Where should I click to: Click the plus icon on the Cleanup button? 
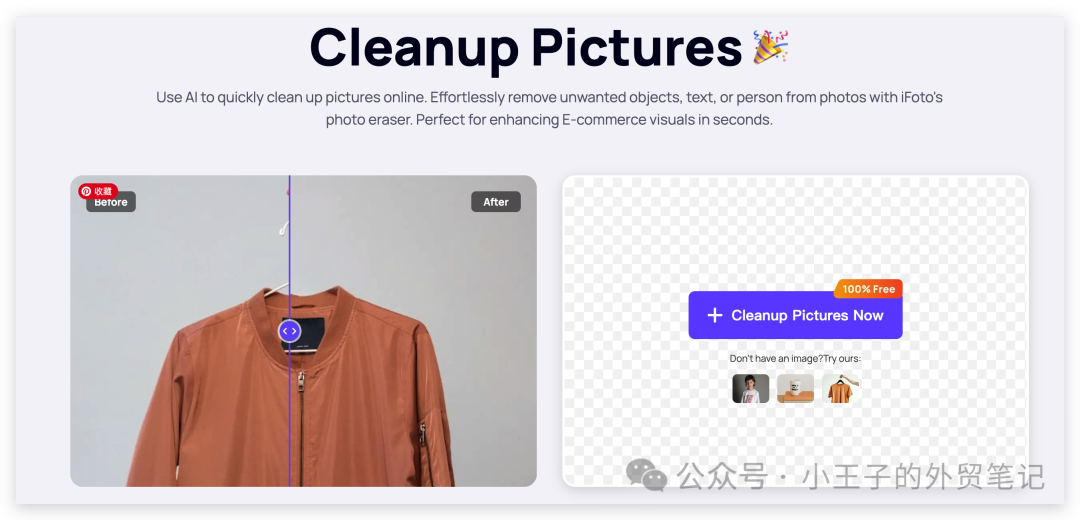(715, 315)
